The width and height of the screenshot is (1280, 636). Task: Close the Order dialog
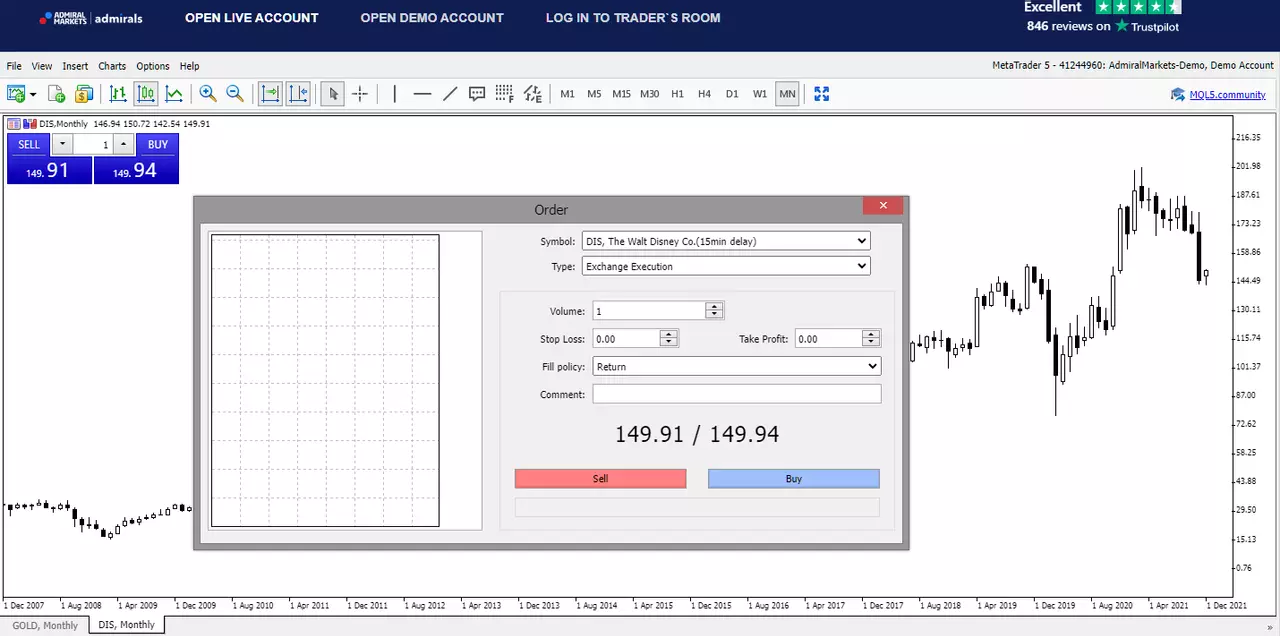click(883, 206)
